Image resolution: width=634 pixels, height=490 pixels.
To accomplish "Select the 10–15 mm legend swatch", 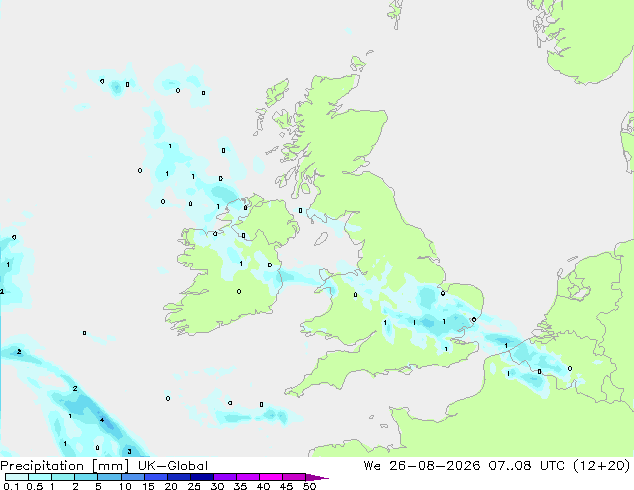I will click(x=133, y=477).
